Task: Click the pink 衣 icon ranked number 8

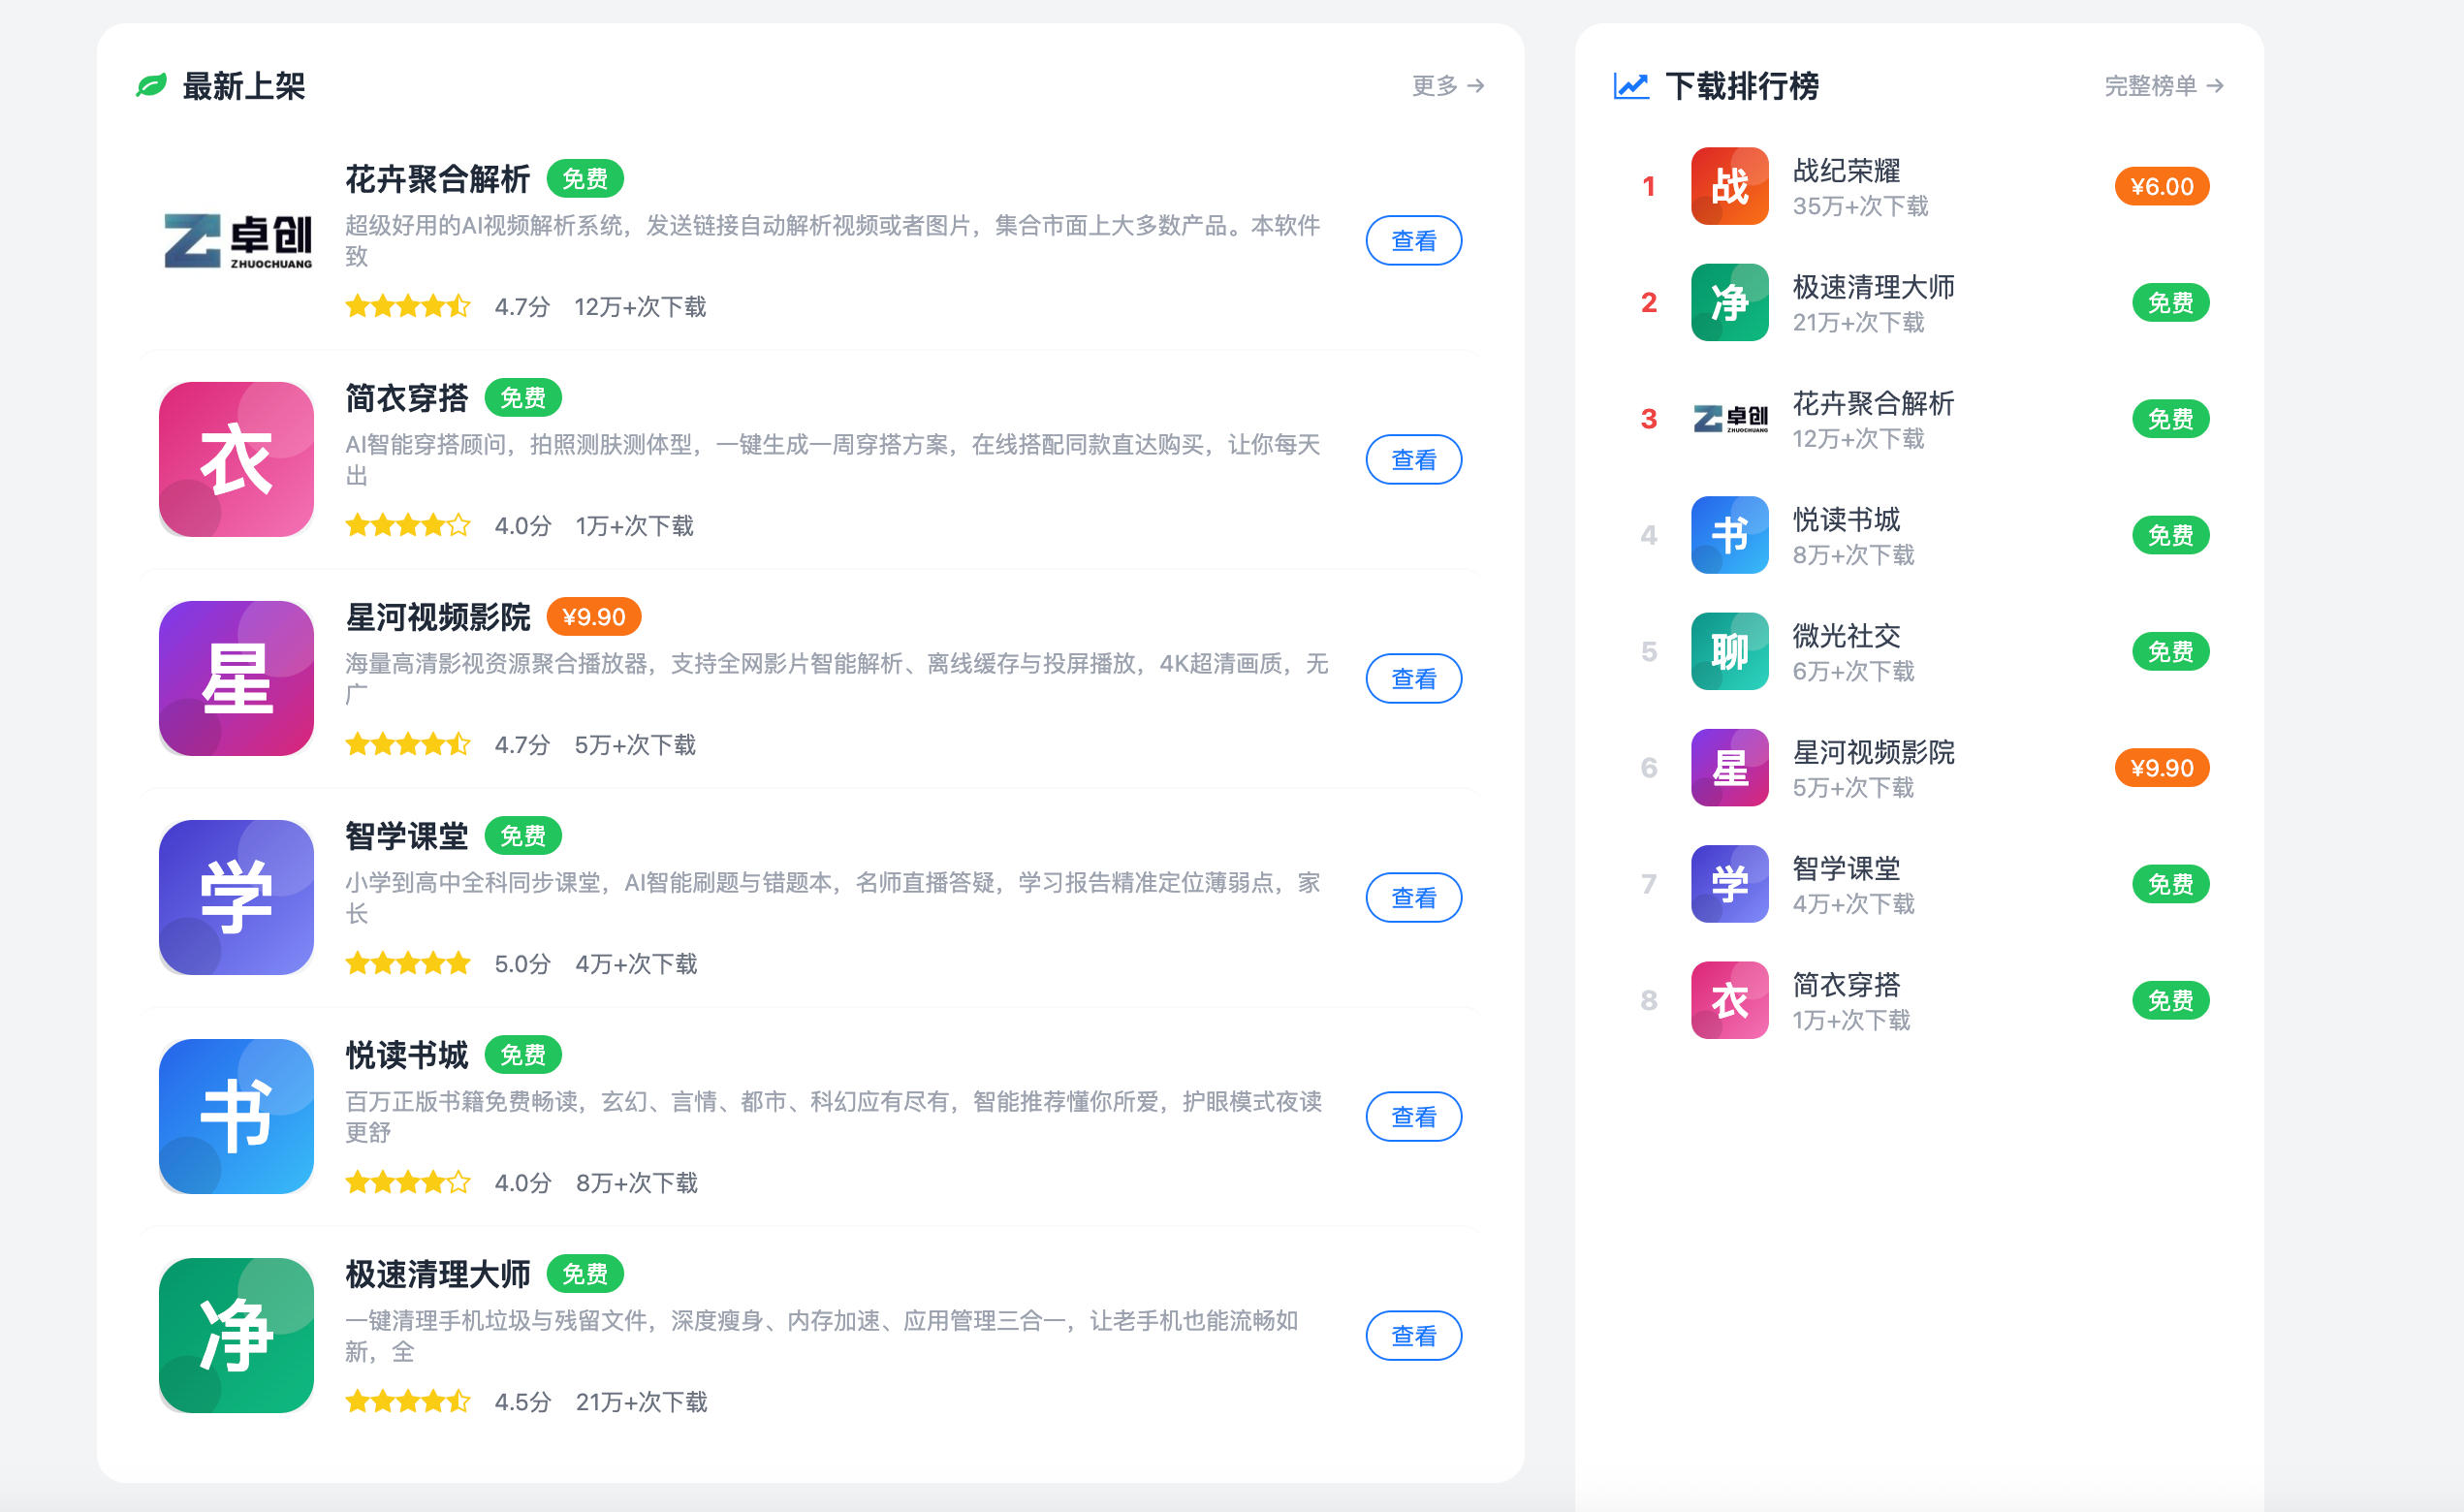Action: point(1730,1000)
